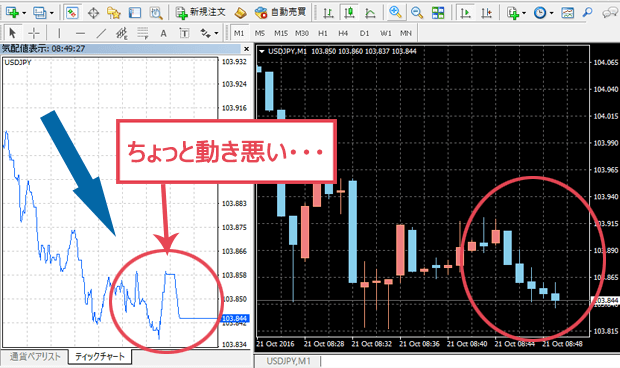Viewport: 620px width, 368px height.
Task: Select the vertical line drawing tool
Action: click(x=59, y=33)
